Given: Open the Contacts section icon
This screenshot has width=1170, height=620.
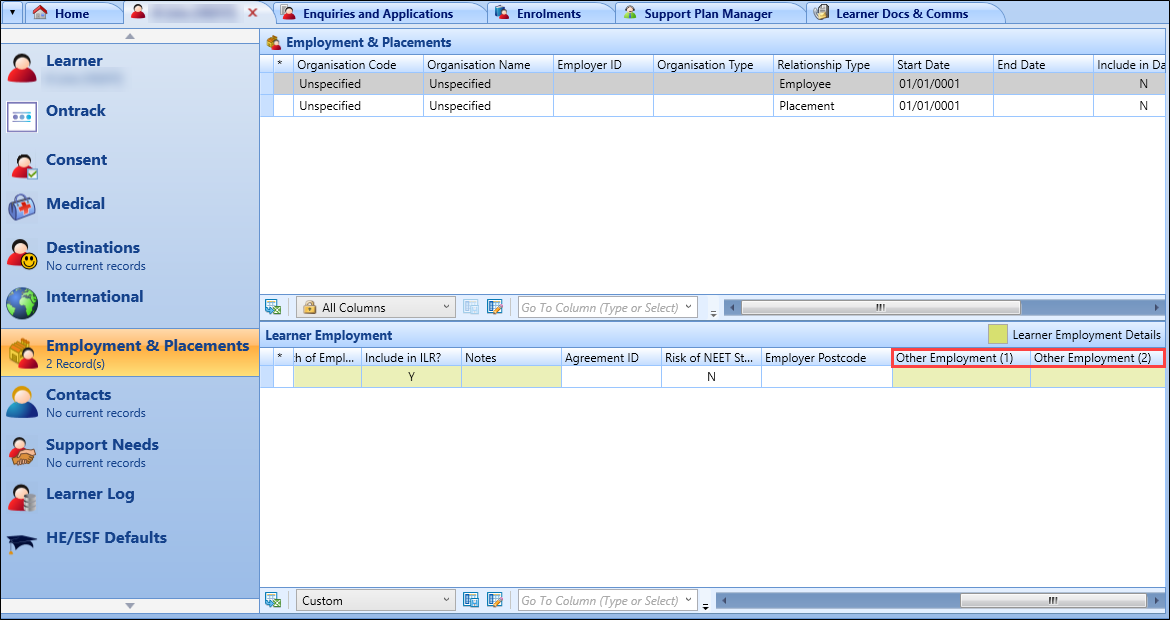Looking at the screenshot, I should pyautogui.click(x=22, y=402).
